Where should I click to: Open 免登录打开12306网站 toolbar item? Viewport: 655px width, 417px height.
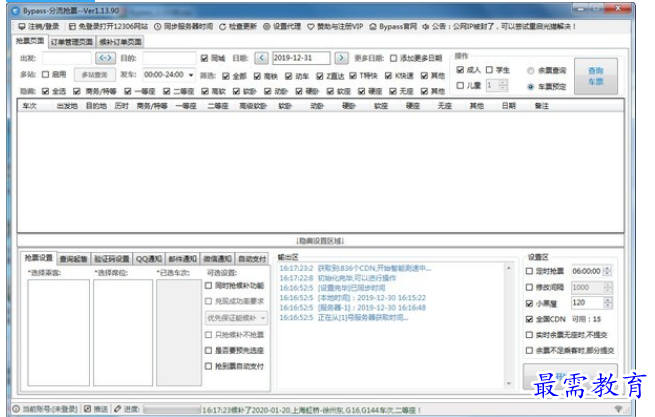[108, 26]
